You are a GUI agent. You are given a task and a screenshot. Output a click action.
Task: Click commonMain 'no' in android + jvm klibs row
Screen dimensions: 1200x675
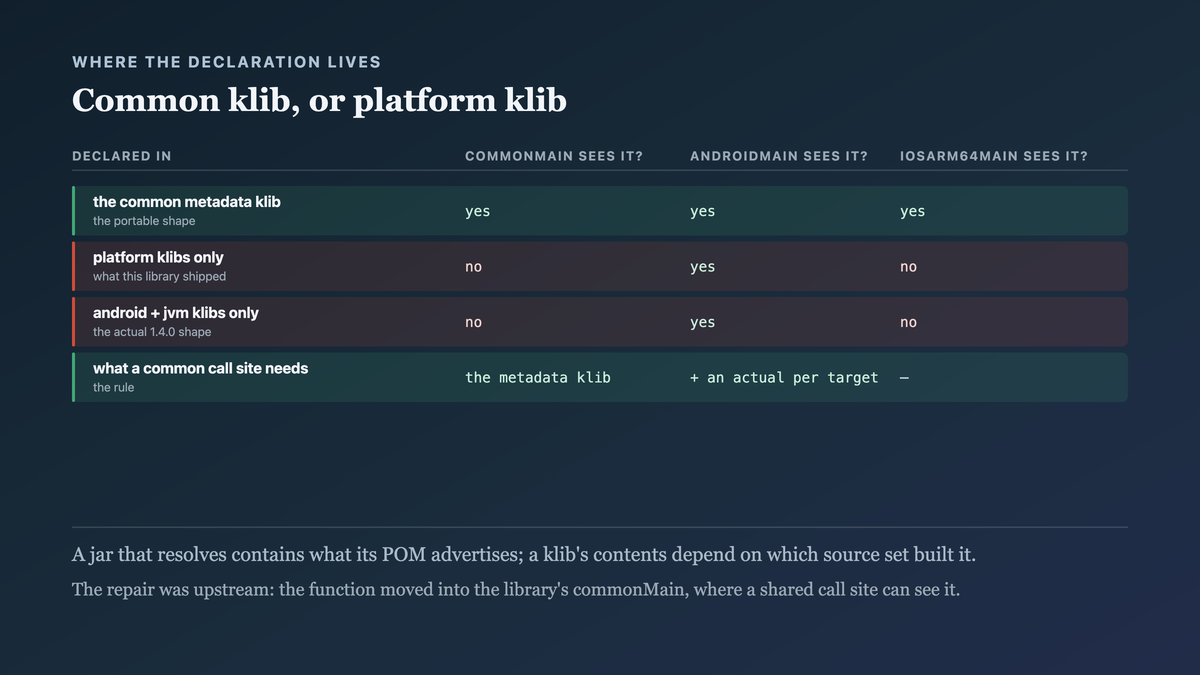pyautogui.click(x=474, y=322)
